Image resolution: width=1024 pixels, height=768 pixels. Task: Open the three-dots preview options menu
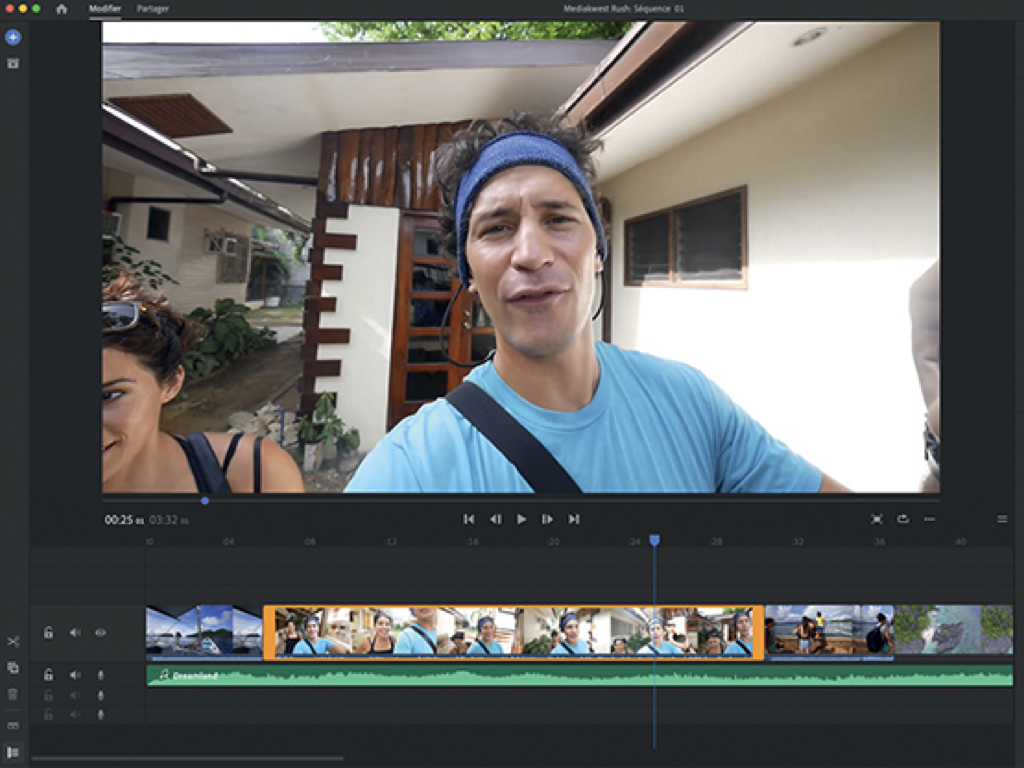(x=929, y=519)
